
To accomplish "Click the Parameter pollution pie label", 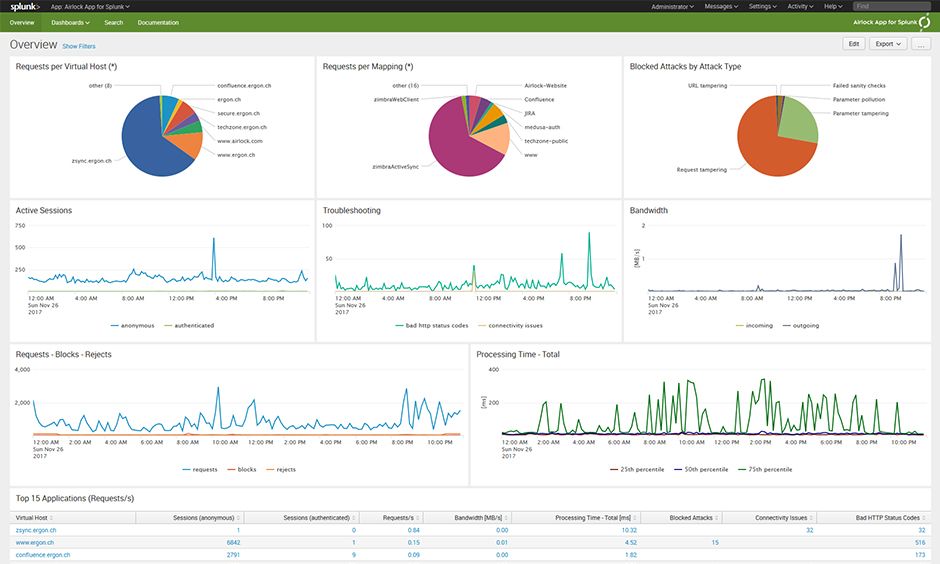I will 859,99.
